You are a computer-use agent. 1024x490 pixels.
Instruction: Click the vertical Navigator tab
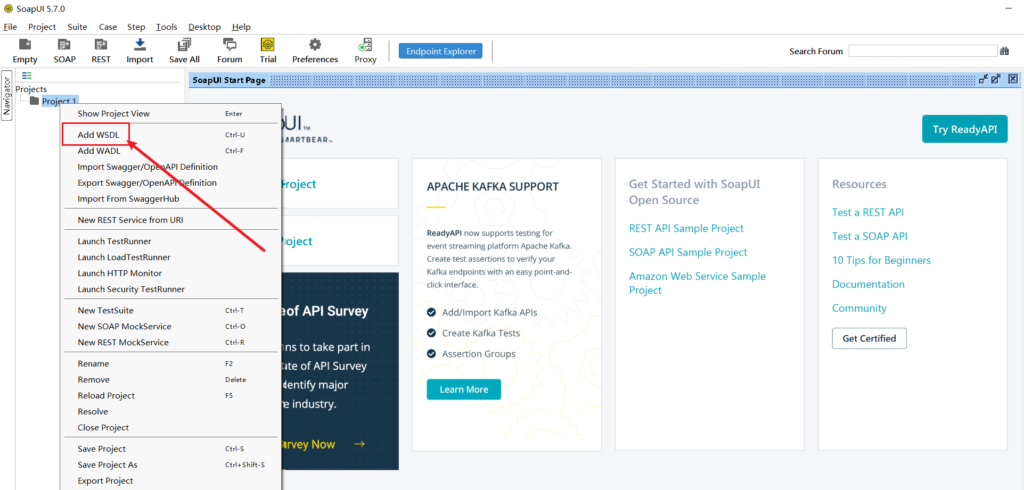(x=7, y=95)
